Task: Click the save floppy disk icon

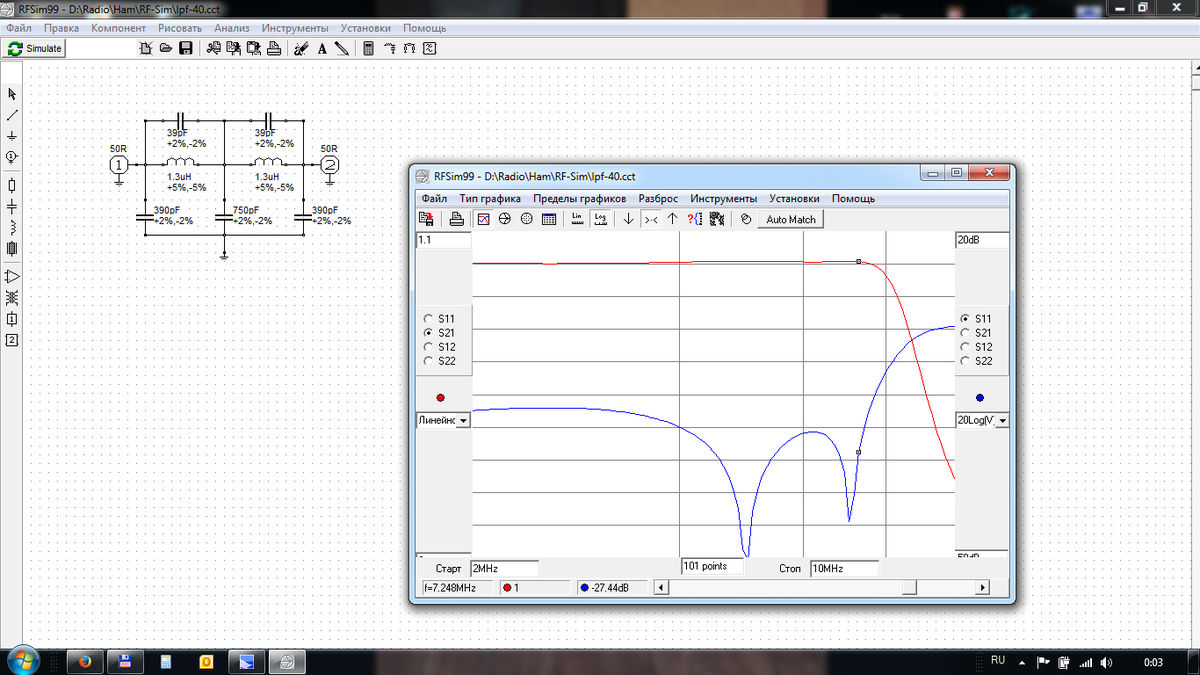Action: pos(186,48)
